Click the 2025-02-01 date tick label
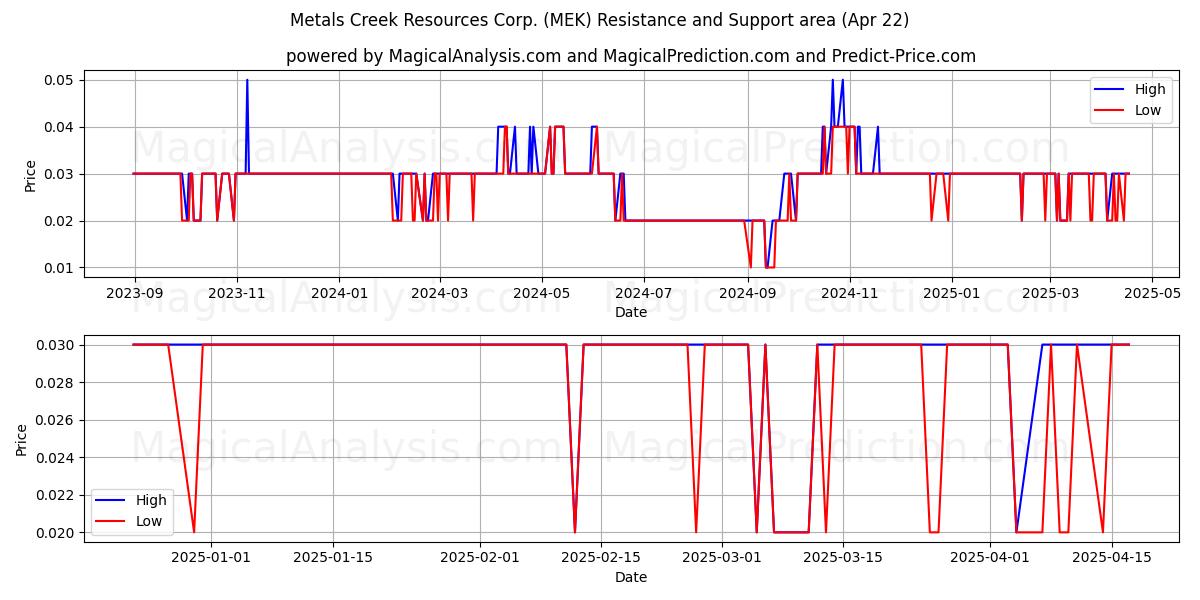 [x=481, y=558]
